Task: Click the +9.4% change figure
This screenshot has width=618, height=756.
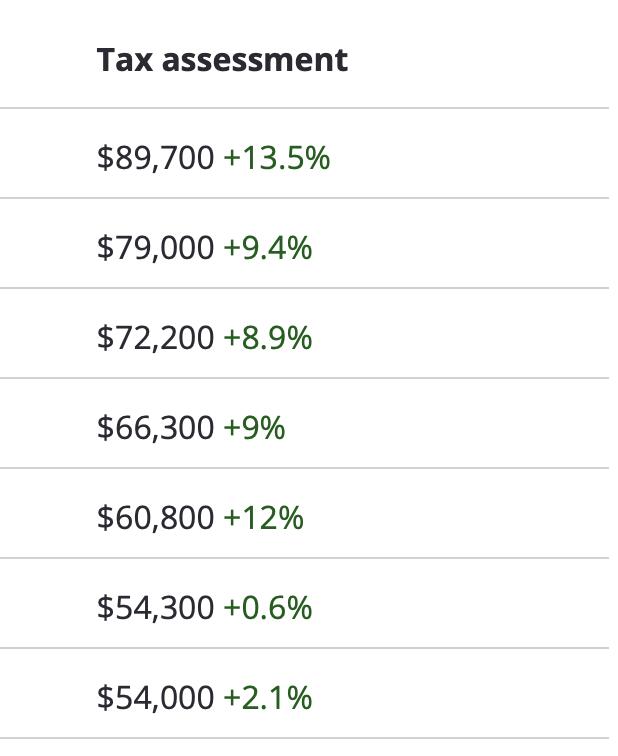Action: pyautogui.click(x=268, y=248)
